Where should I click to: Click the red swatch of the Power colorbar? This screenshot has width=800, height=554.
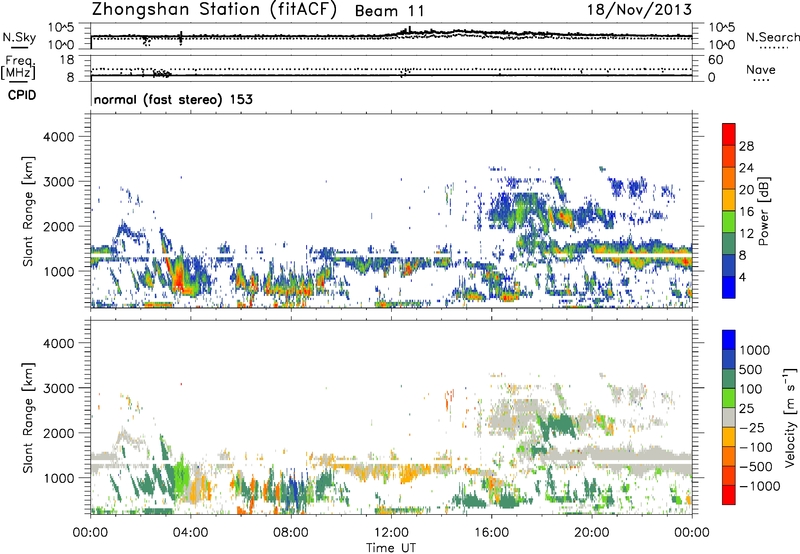(729, 134)
